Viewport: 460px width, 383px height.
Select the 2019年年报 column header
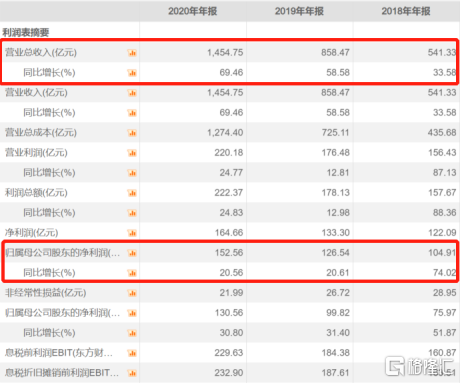click(x=299, y=11)
